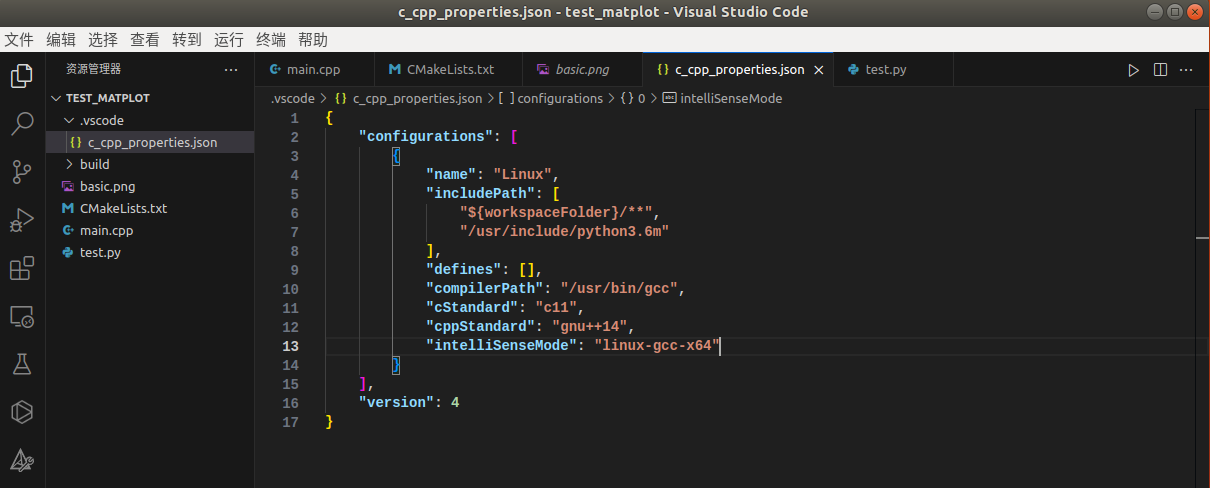Toggle split editor layout button
1210x488 pixels.
tap(1160, 70)
